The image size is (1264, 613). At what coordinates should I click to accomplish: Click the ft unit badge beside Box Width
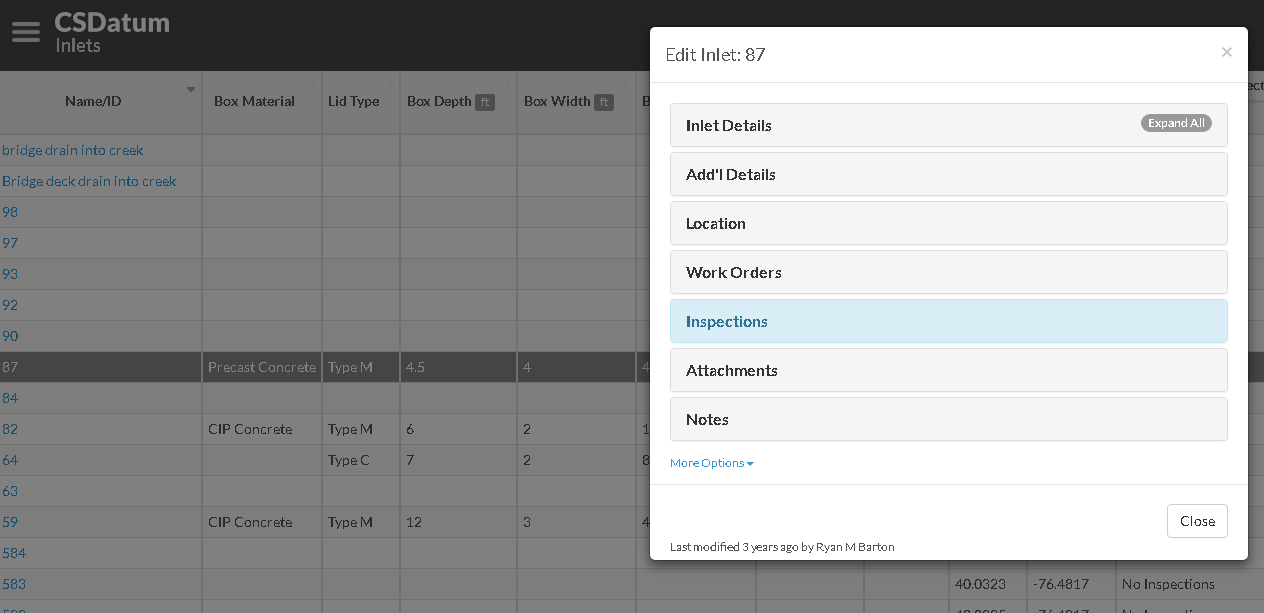click(x=604, y=102)
